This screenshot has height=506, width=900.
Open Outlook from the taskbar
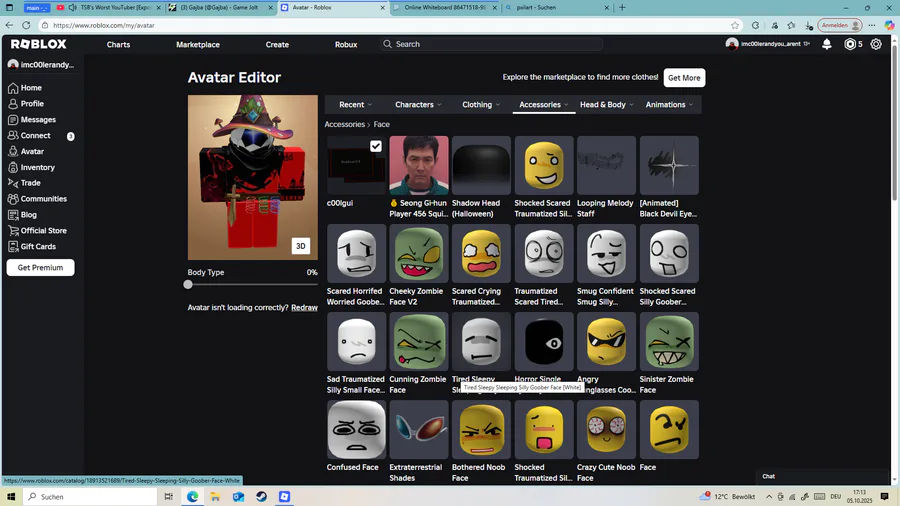[238, 496]
